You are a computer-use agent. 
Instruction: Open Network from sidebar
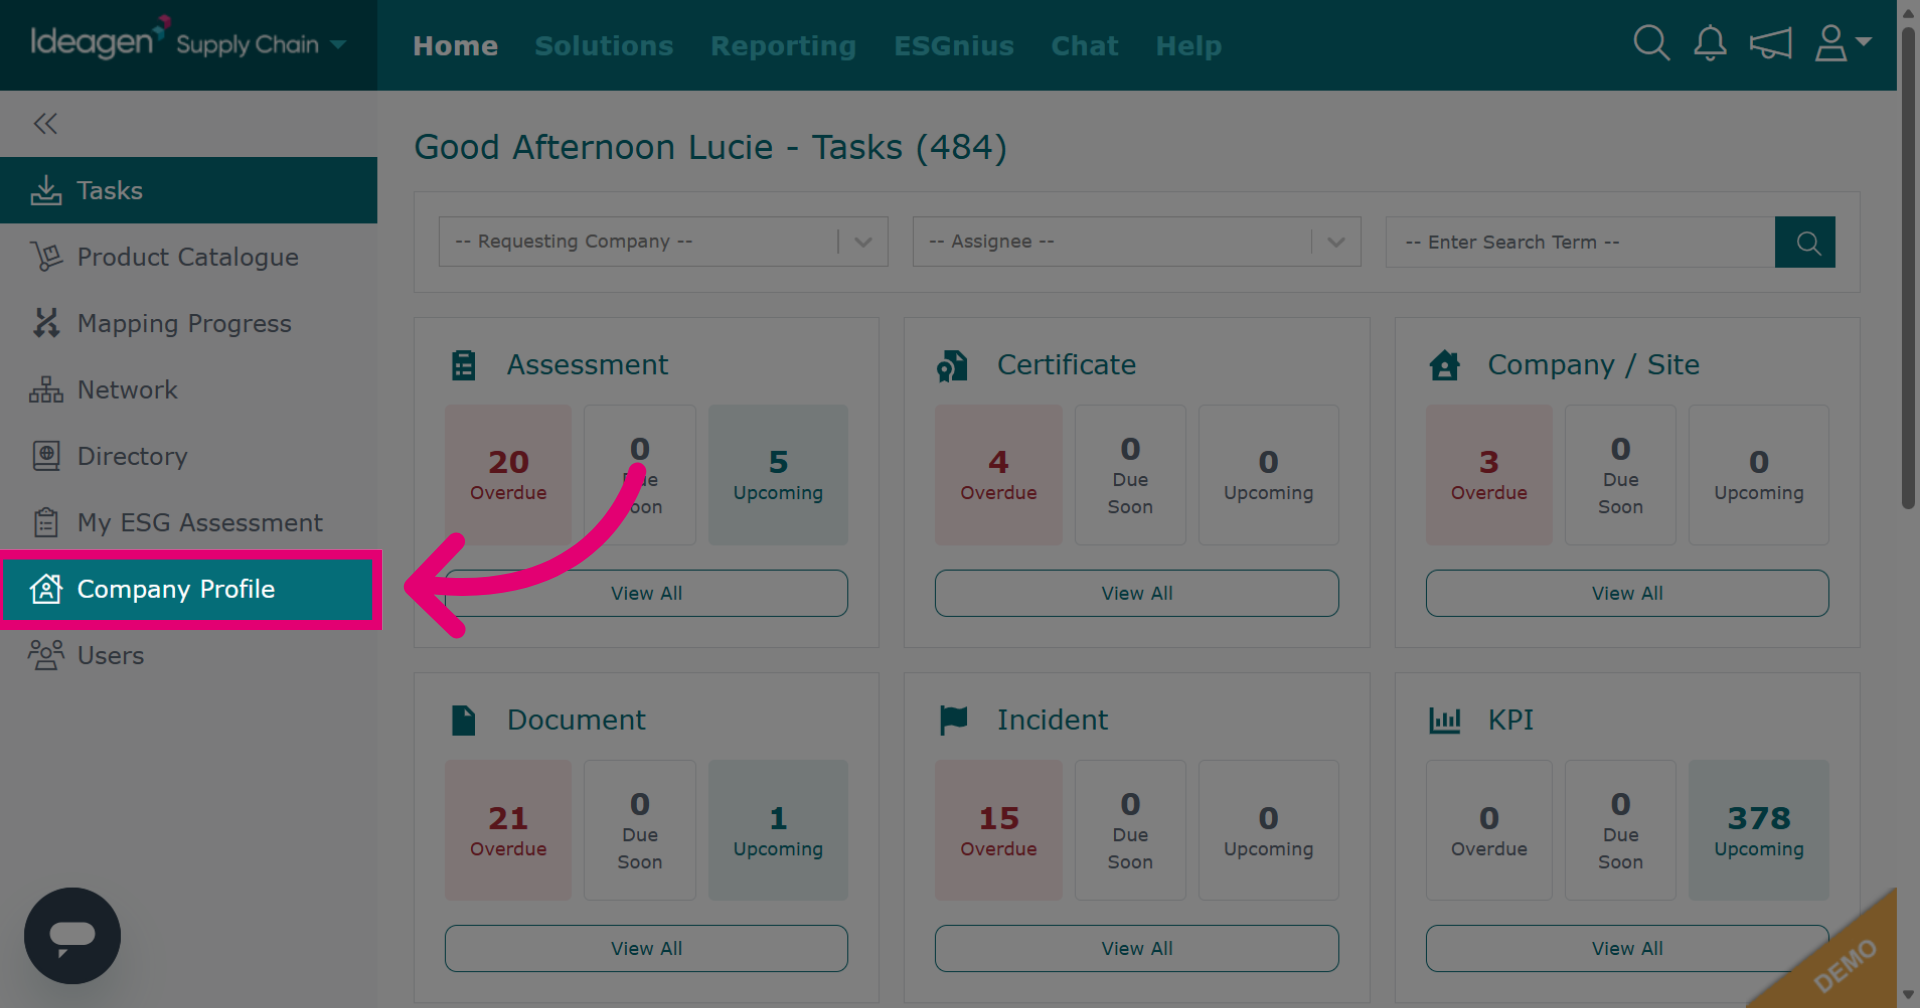tap(189, 390)
